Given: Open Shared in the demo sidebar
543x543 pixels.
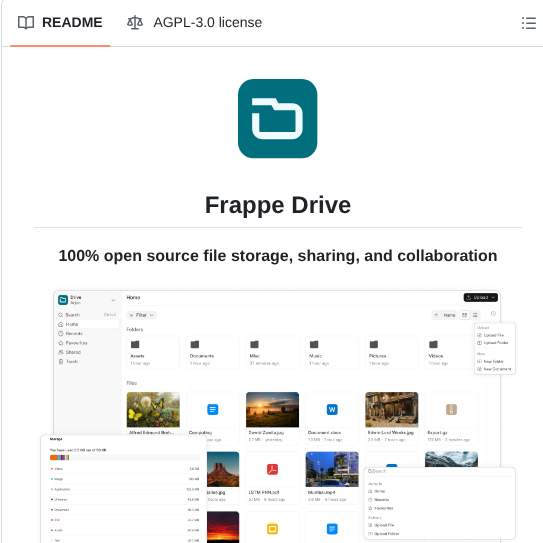Looking at the screenshot, I should [87, 352].
